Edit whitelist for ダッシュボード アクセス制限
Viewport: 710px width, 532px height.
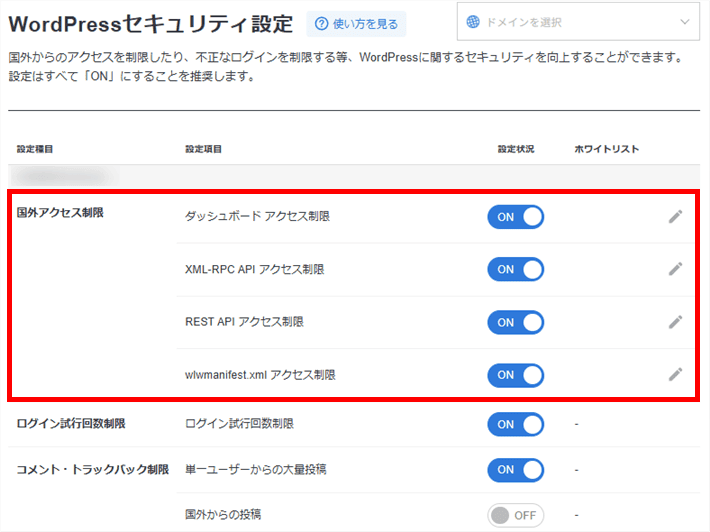click(x=675, y=216)
